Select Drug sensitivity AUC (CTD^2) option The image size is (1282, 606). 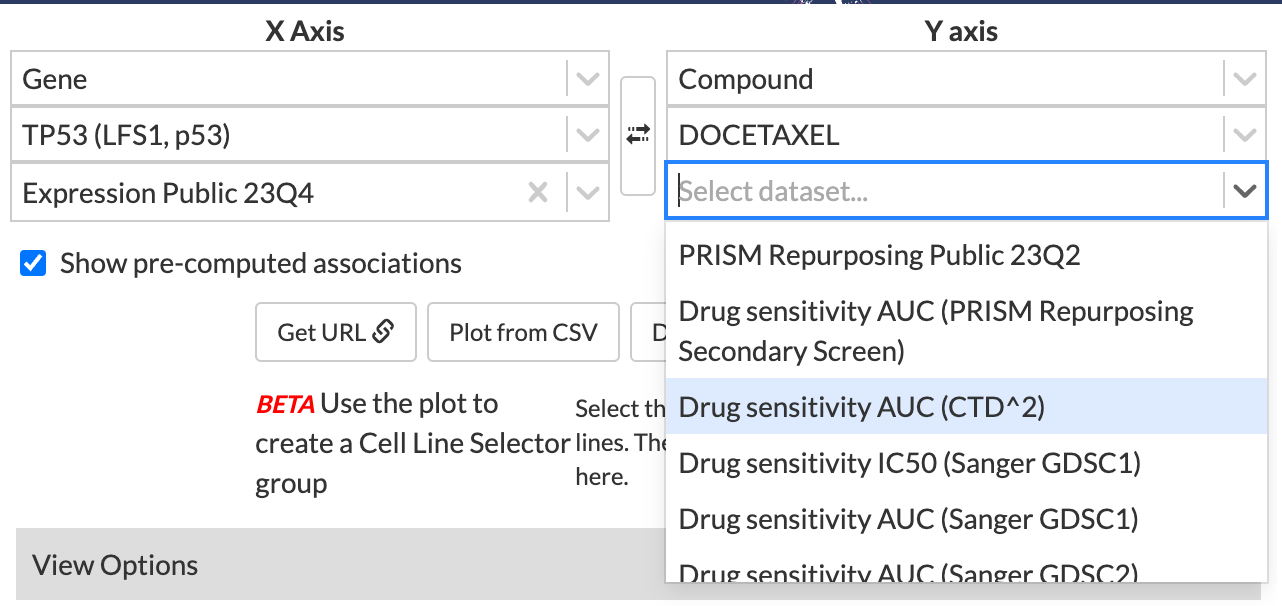[861, 407]
